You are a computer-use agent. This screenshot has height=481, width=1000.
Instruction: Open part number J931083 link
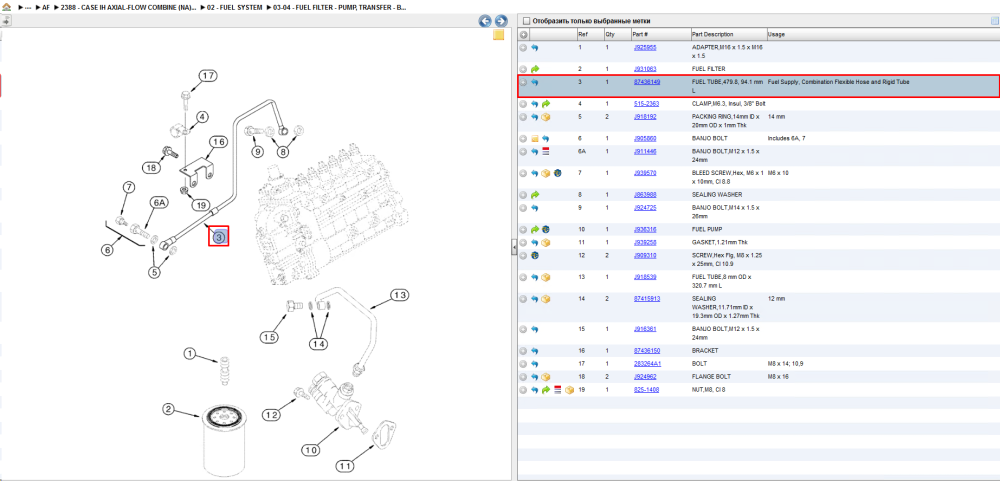pos(645,69)
